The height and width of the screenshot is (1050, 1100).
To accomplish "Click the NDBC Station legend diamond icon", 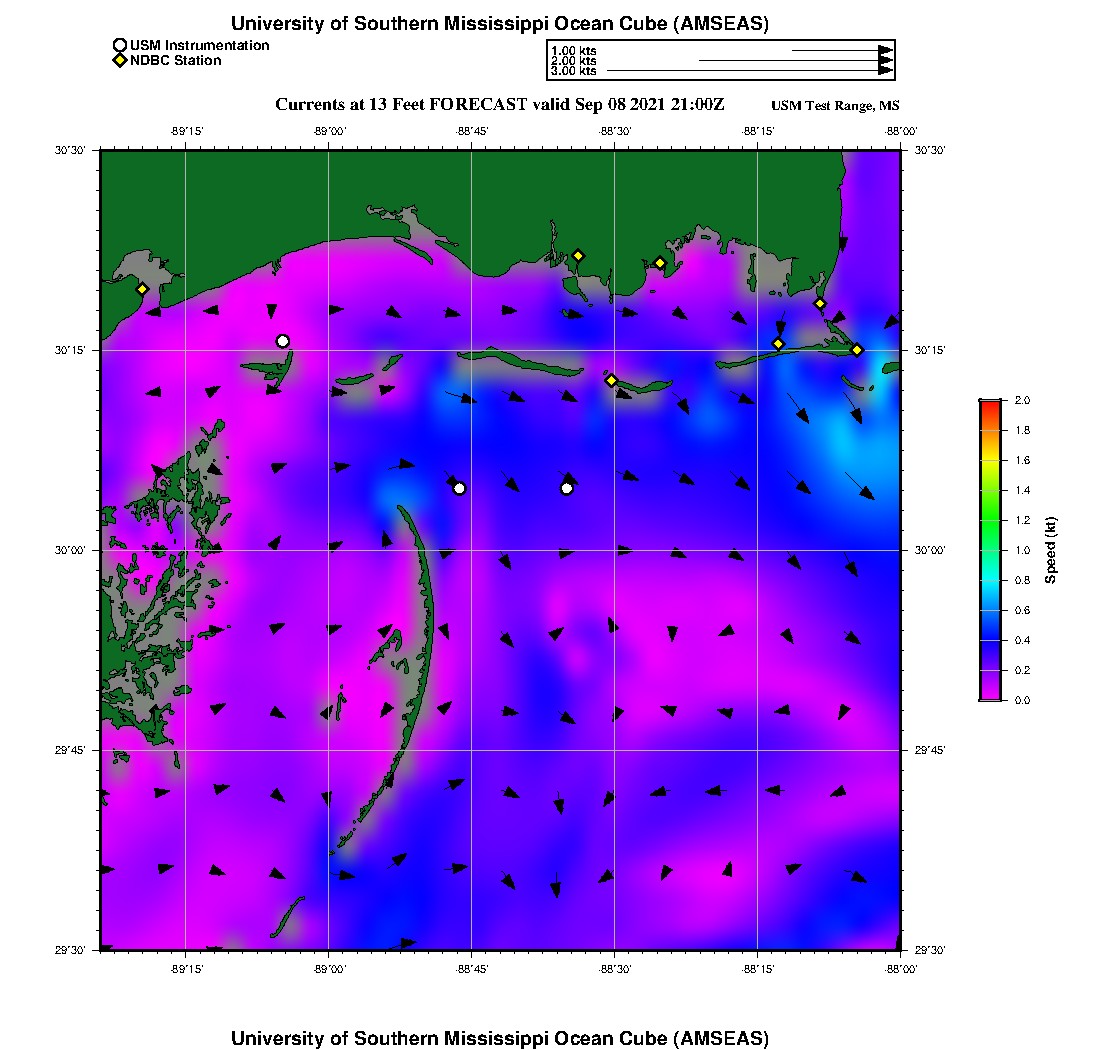I will point(120,61).
